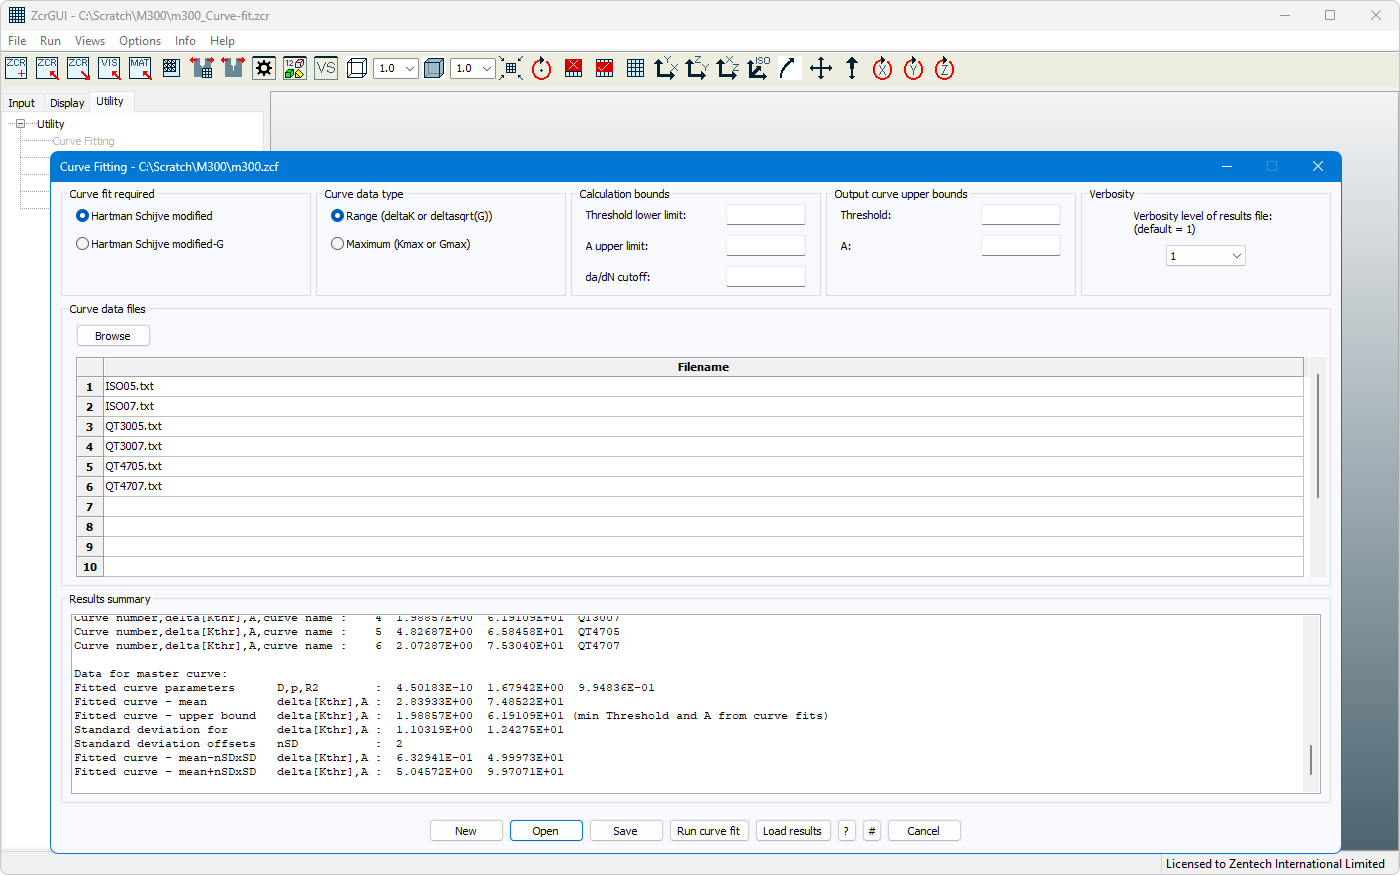Click Run curve fit button
Screen dimensions: 1400x875
tap(709, 831)
